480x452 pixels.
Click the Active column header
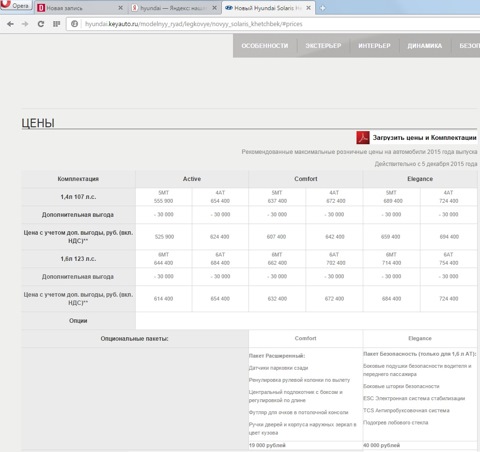[x=192, y=179]
